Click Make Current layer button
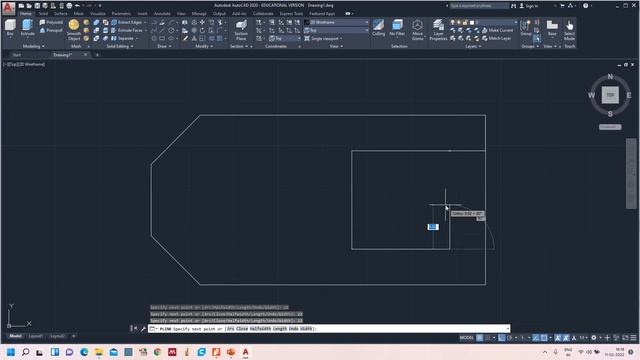This screenshot has width=640, height=360. tap(497, 30)
